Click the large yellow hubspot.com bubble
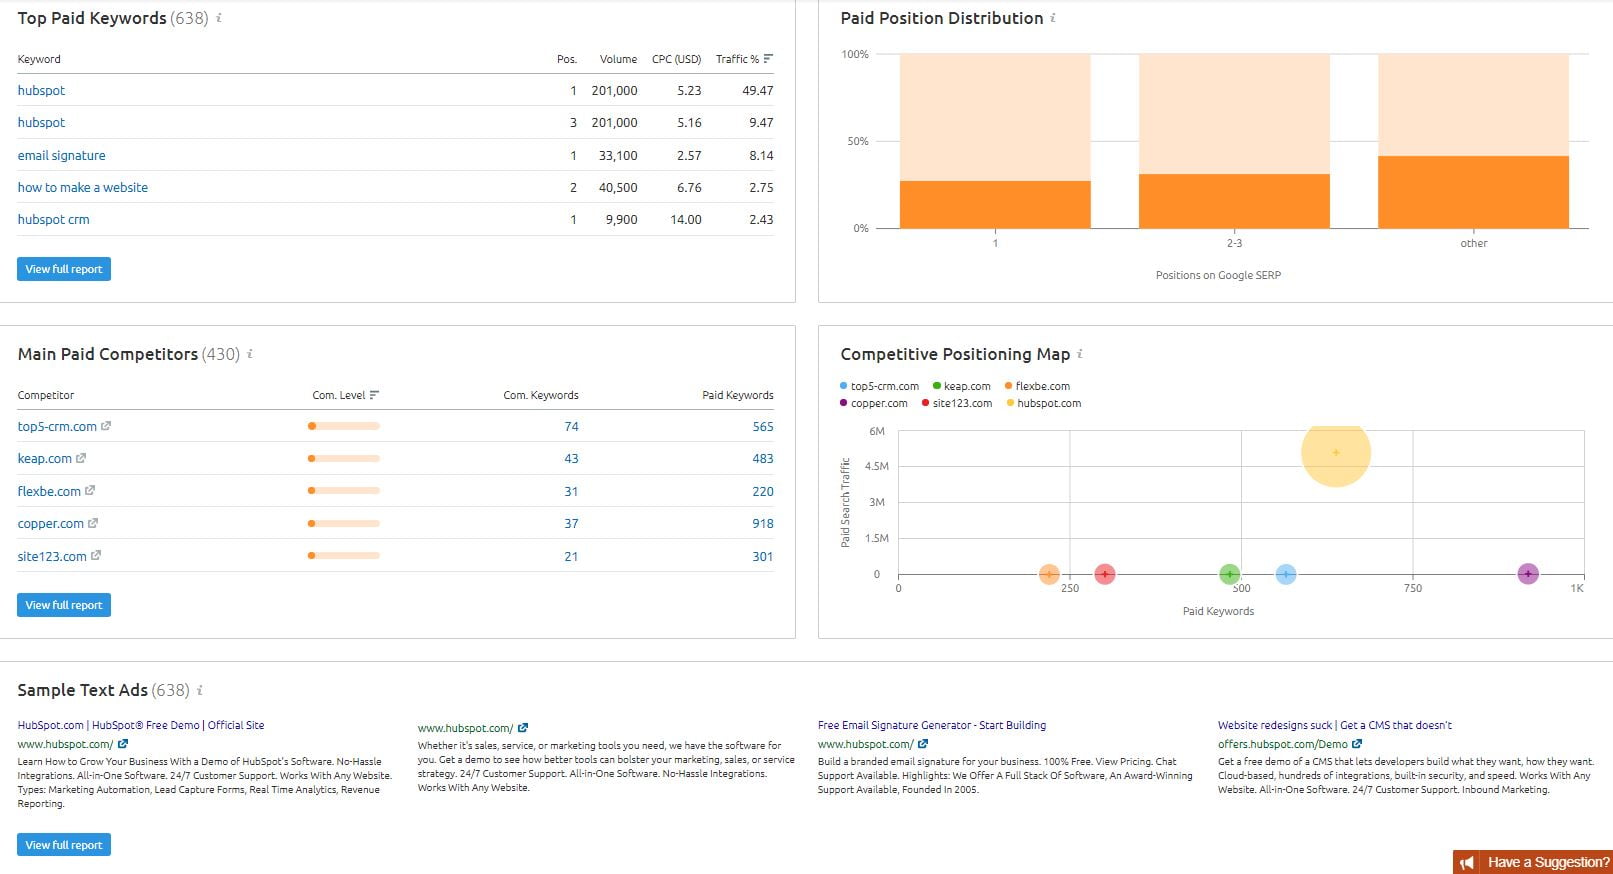This screenshot has width=1613, height=874. pyautogui.click(x=1335, y=453)
